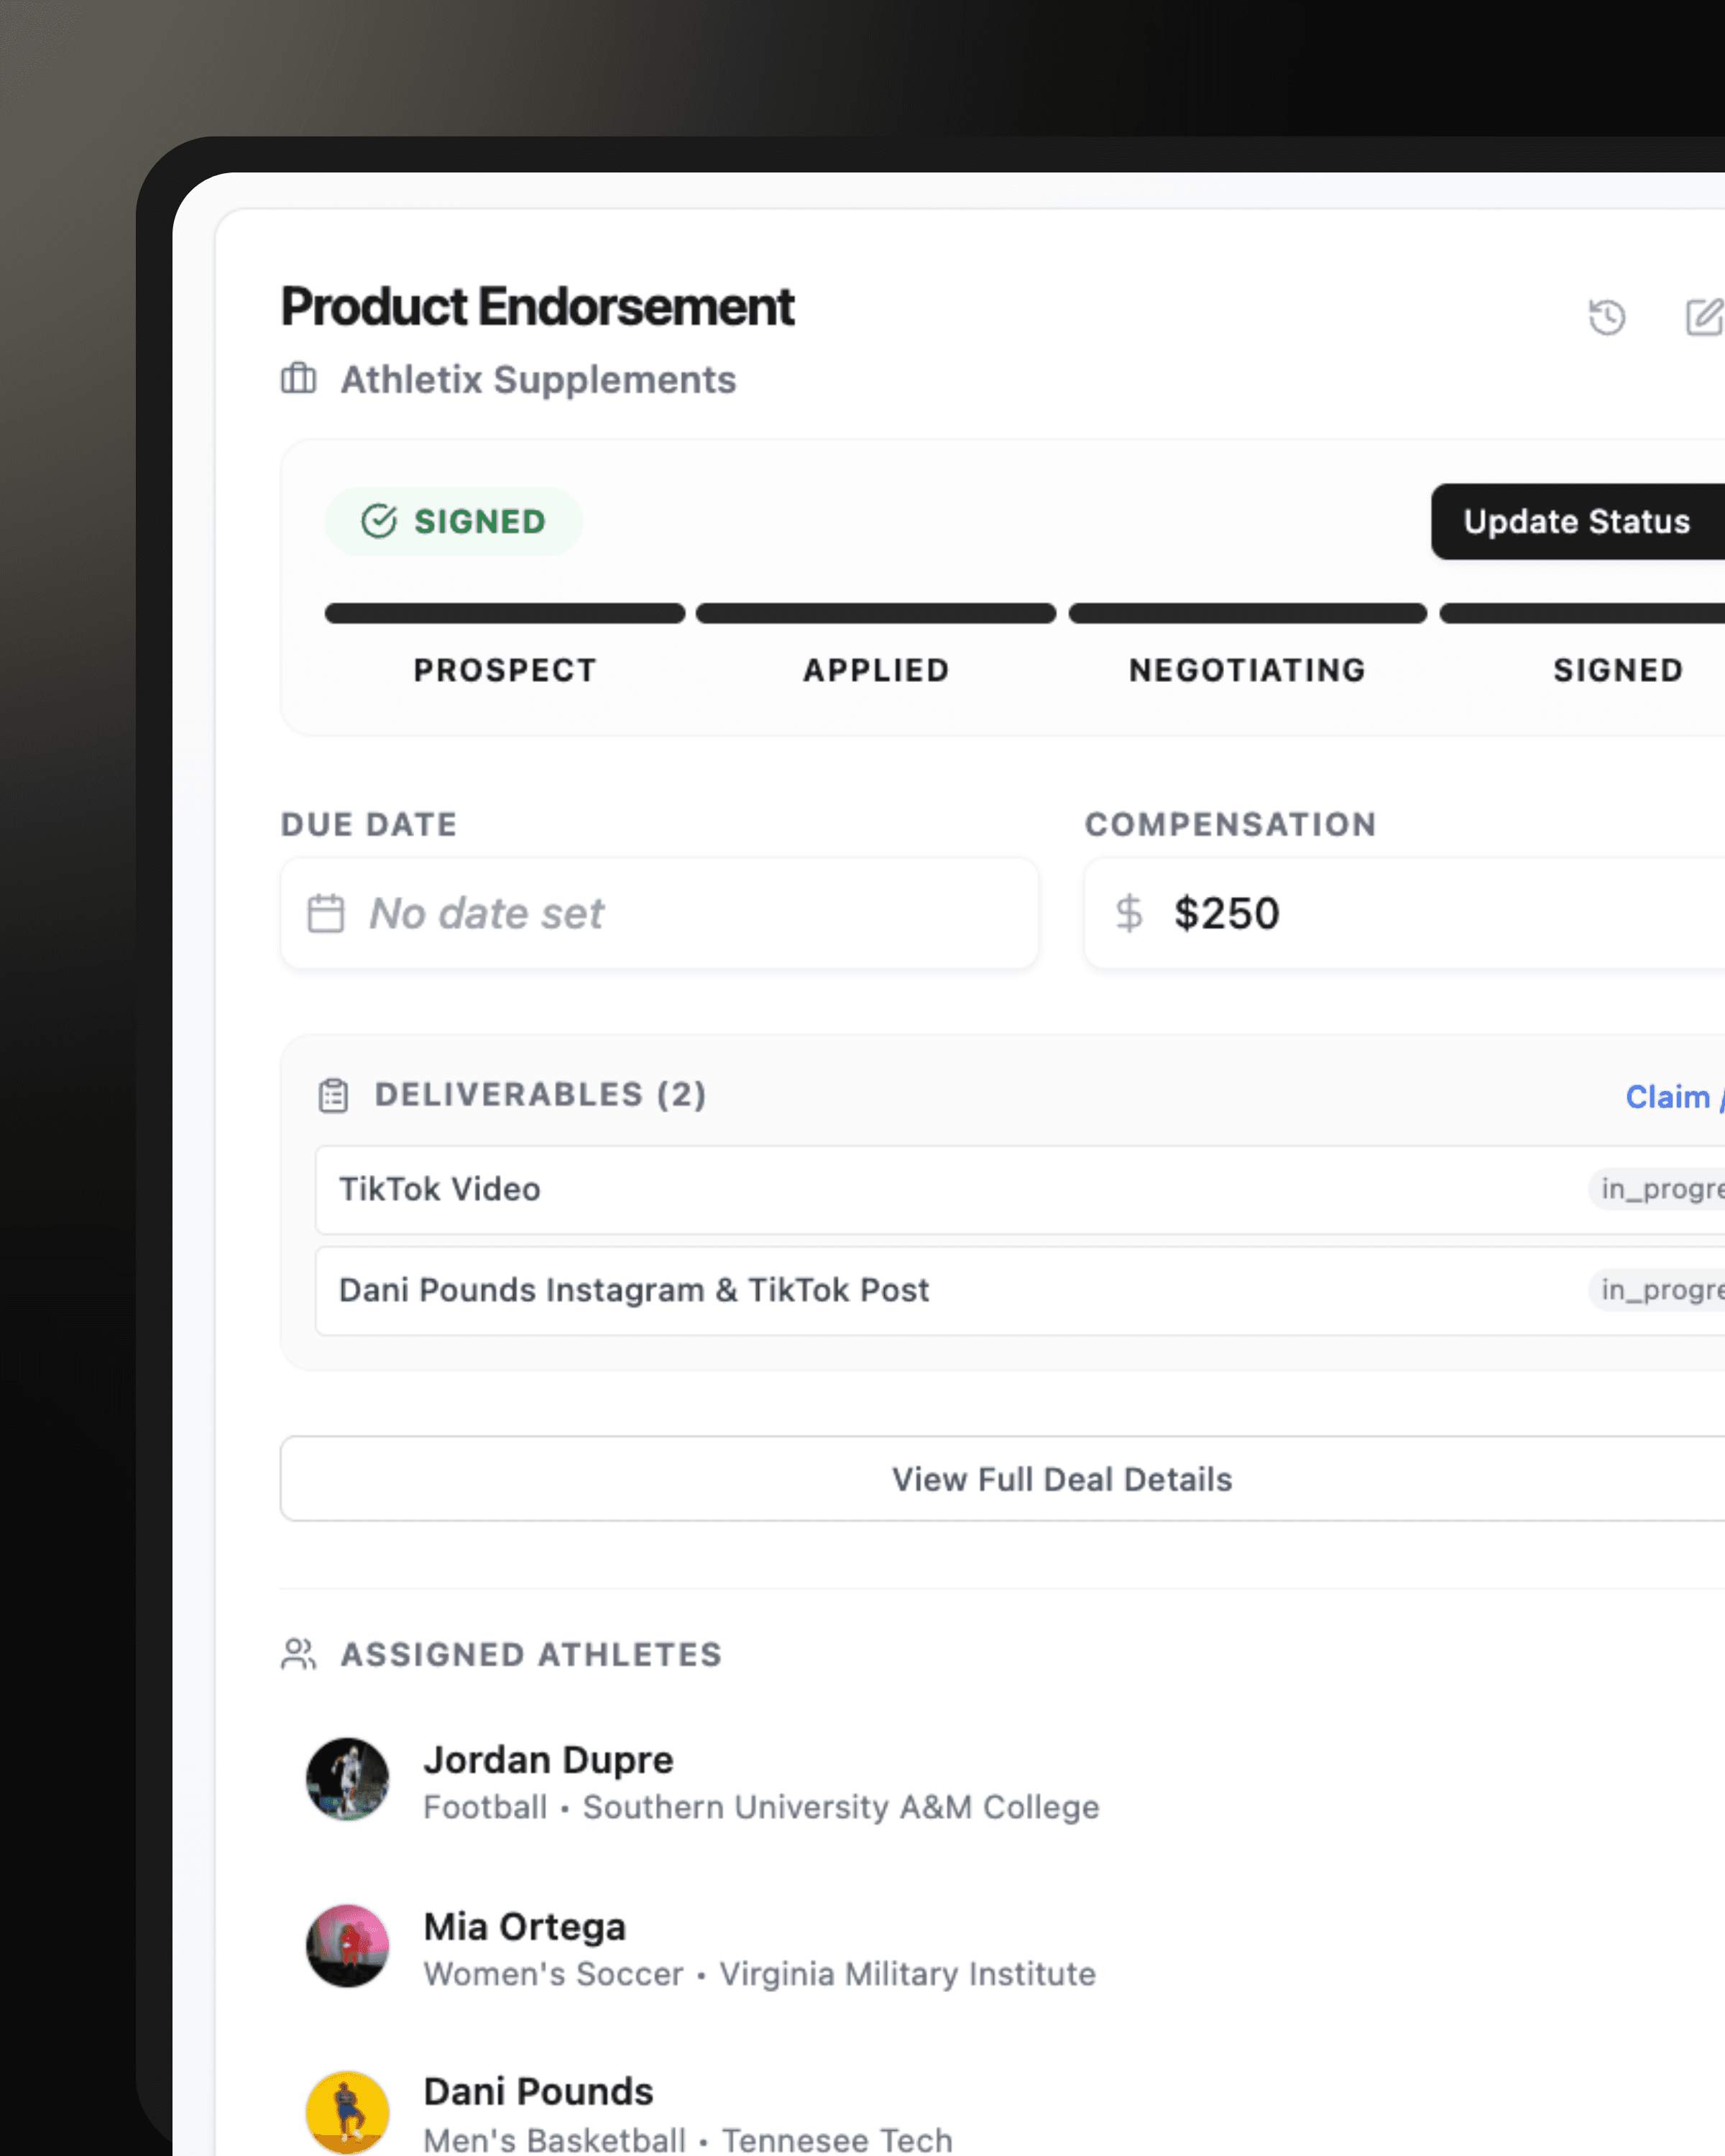Click the Assigned Athletes people icon
The image size is (1725, 2156).
[x=298, y=1654]
